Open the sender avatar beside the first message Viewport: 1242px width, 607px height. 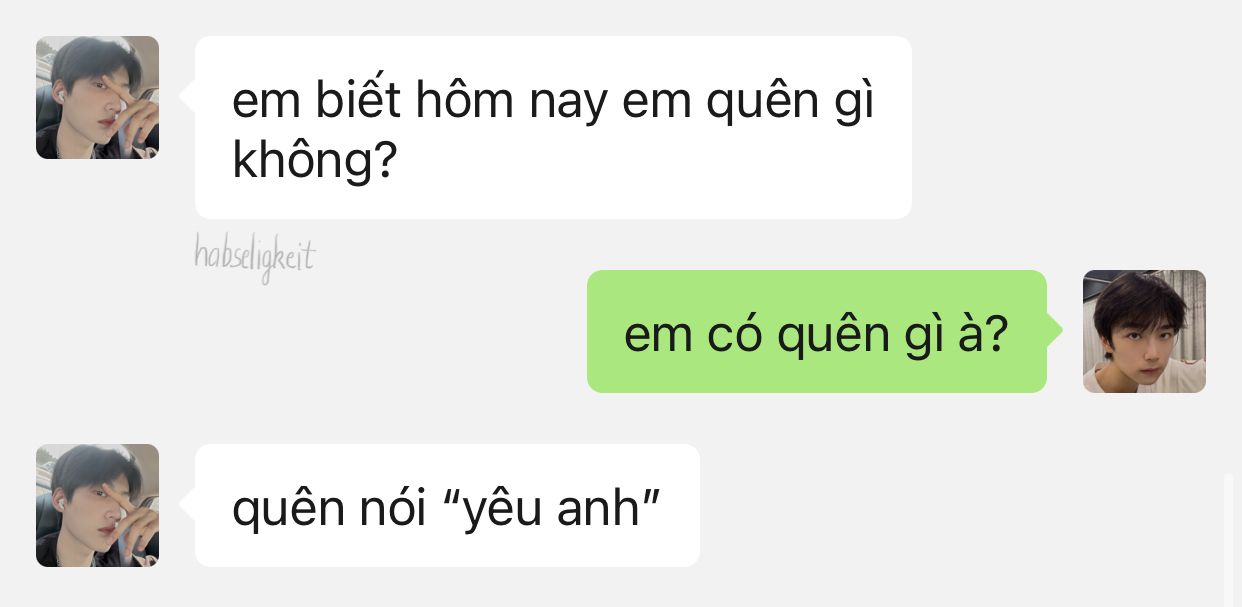click(97, 97)
